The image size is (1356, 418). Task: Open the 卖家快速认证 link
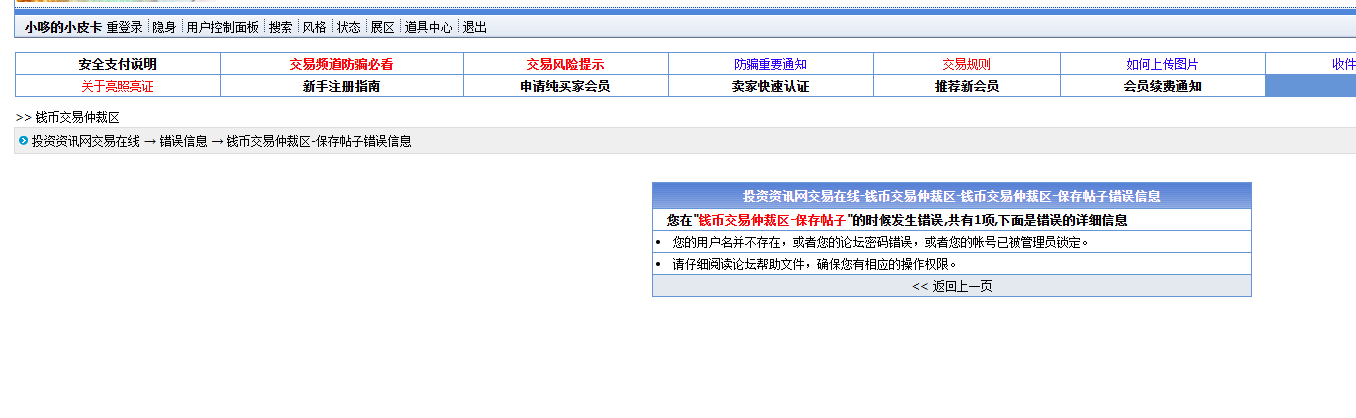point(770,86)
